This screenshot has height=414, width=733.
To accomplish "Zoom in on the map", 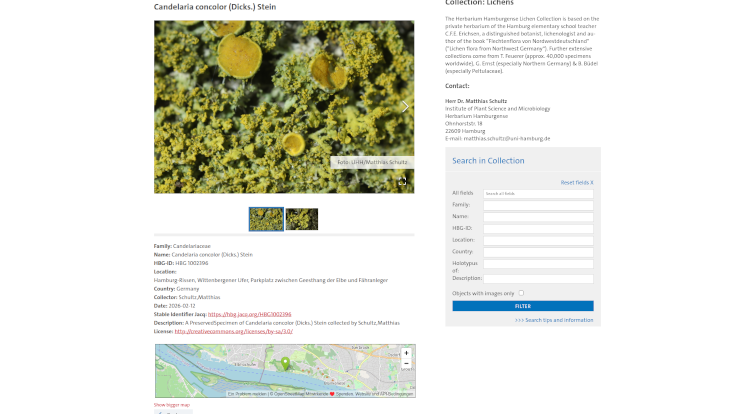I will 406,353.
